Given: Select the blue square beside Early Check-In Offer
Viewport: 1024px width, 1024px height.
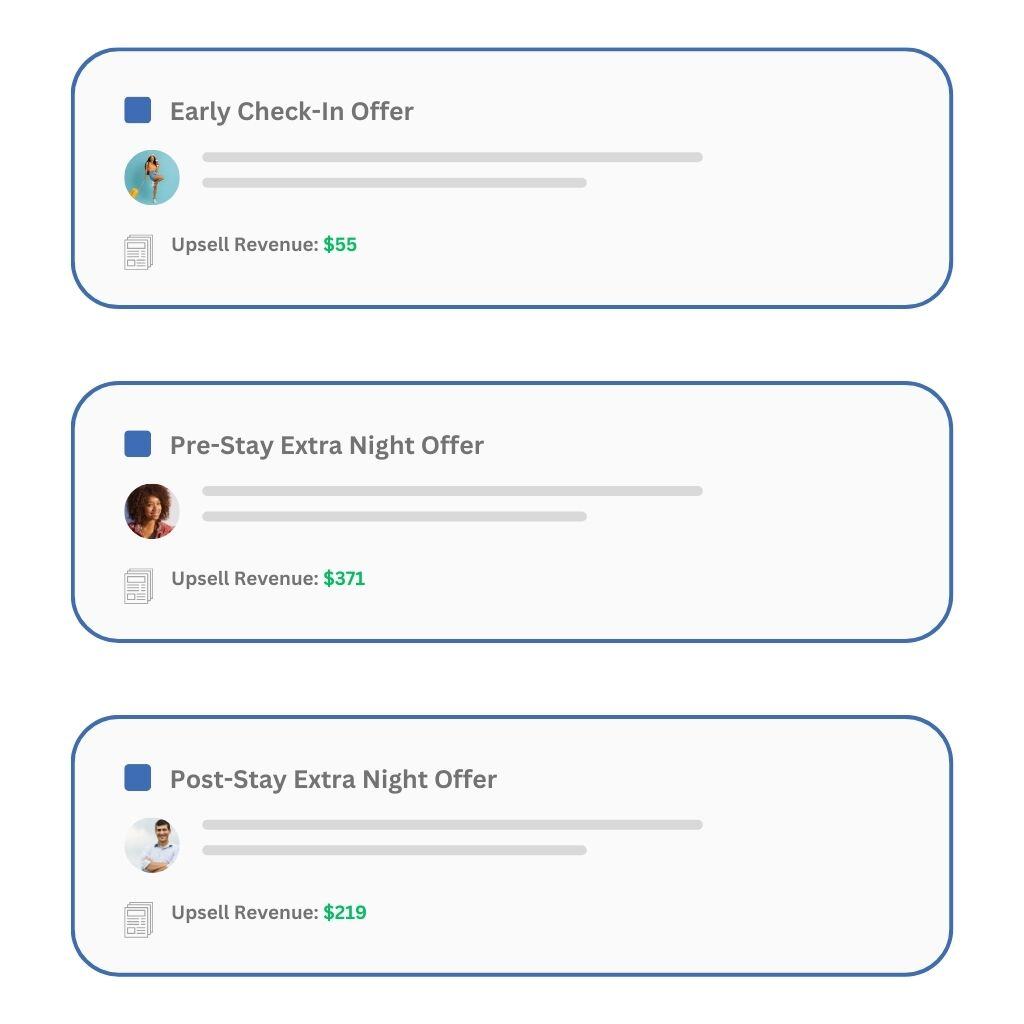Looking at the screenshot, I should [x=136, y=111].
